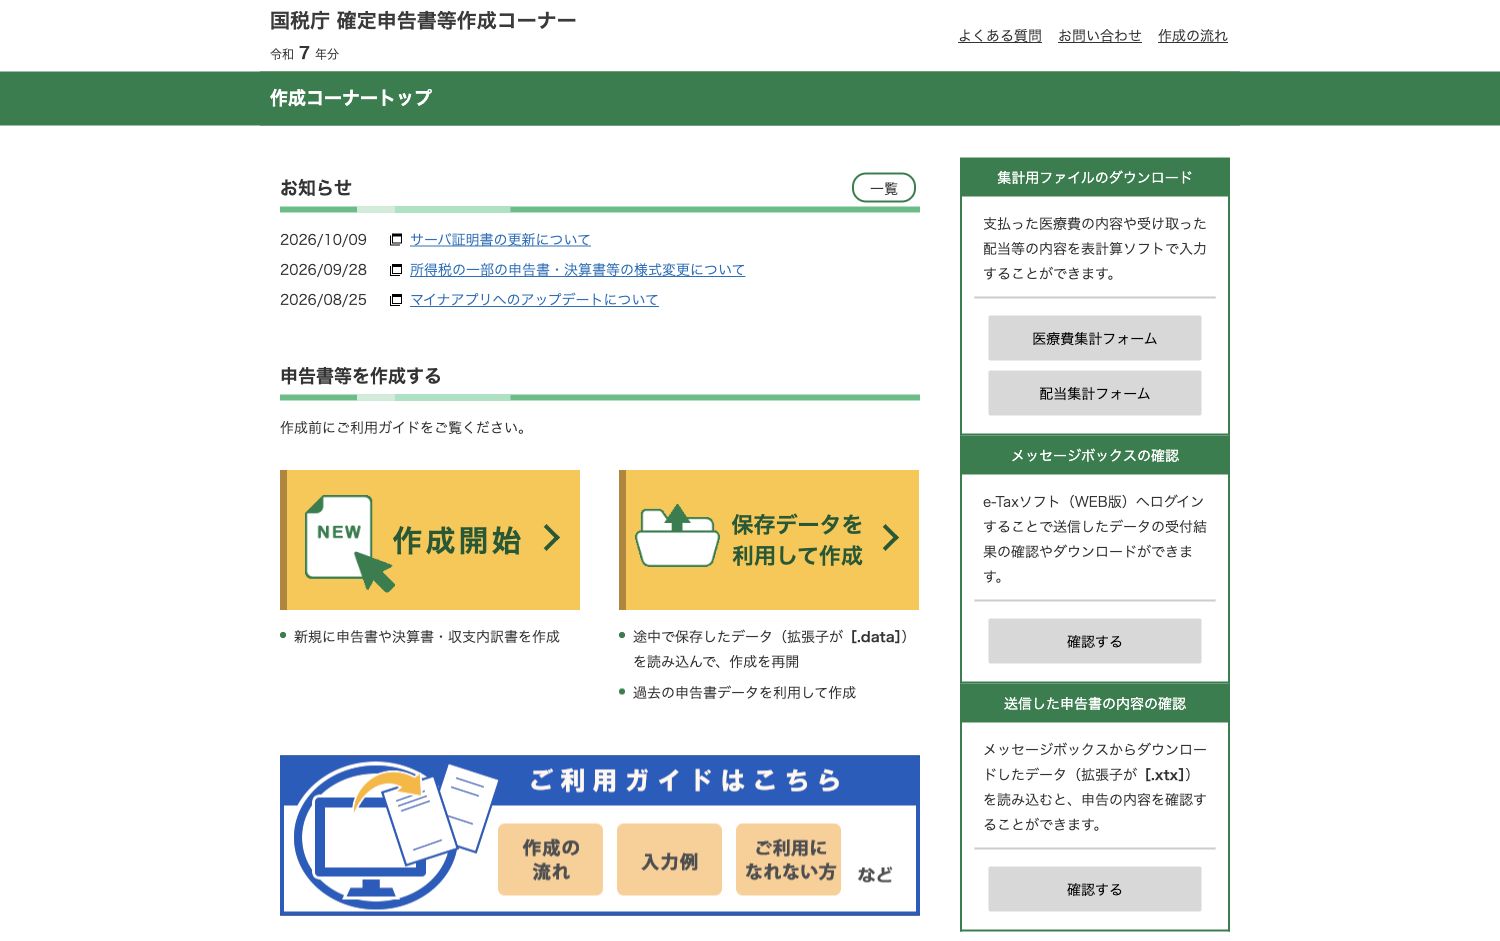1500x941 pixels.
Task: Click the external link icon beside マイナアプリ notice
Action: pyautogui.click(x=396, y=300)
